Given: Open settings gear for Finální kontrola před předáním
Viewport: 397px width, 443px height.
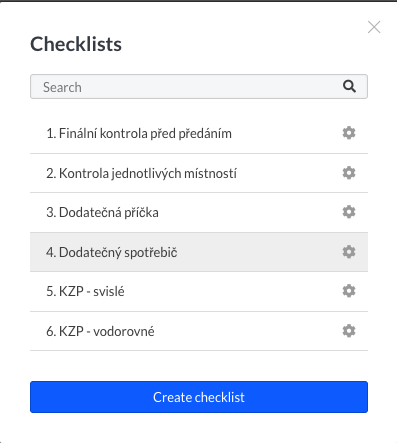Looking at the screenshot, I should pos(349,133).
